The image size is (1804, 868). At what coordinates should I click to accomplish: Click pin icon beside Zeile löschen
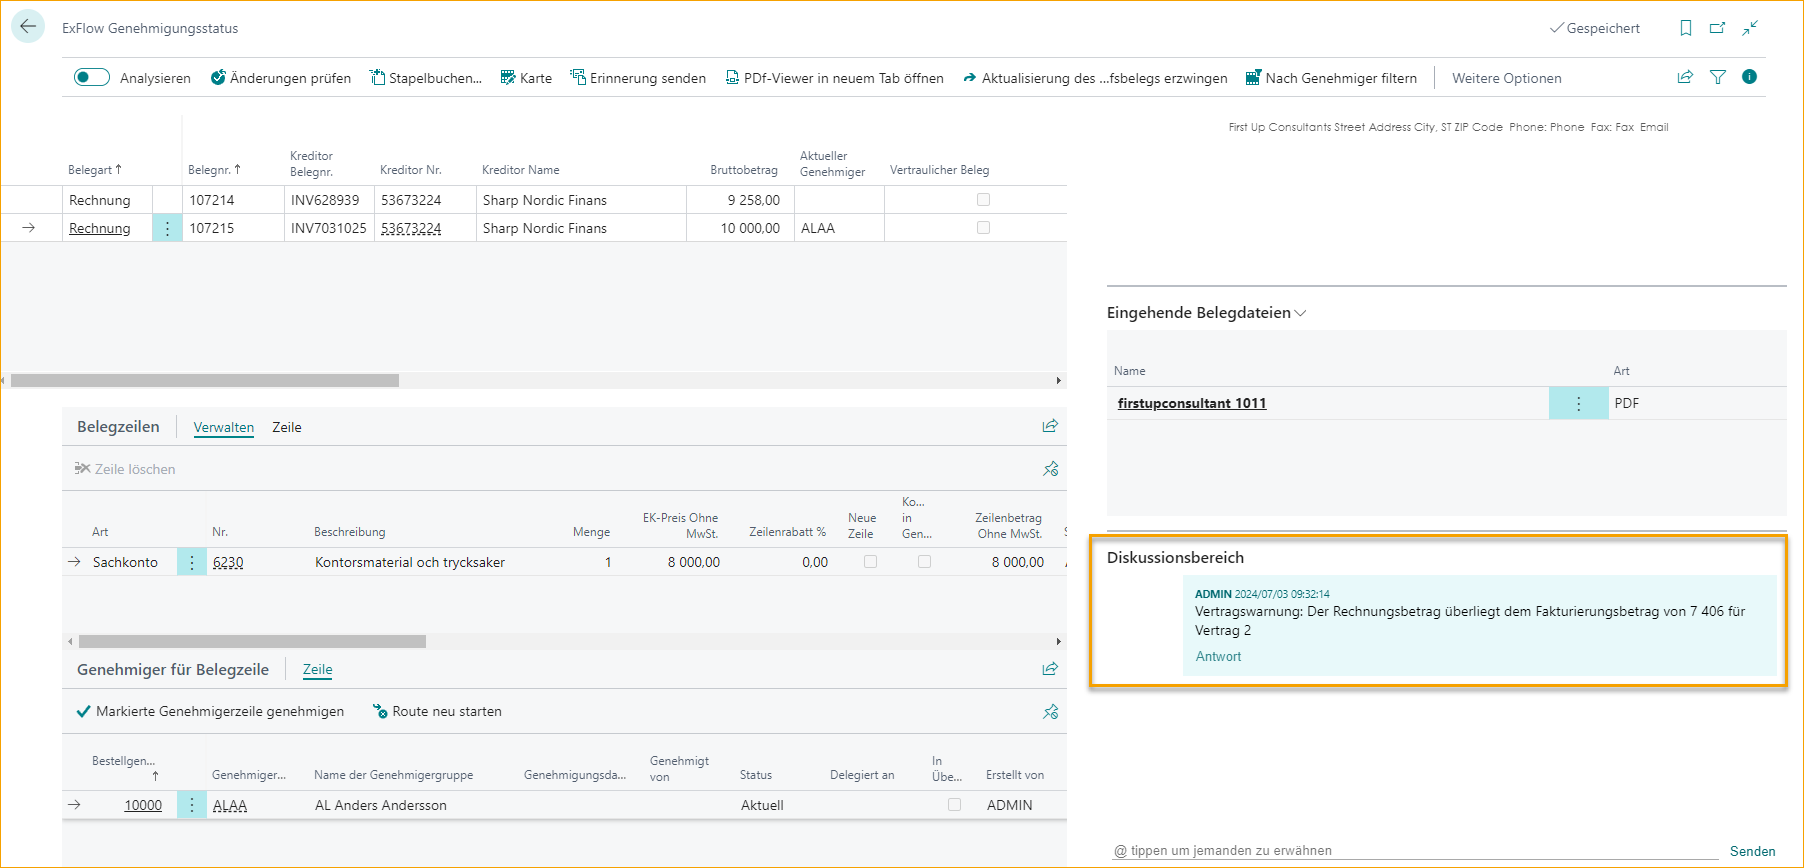[1050, 469]
